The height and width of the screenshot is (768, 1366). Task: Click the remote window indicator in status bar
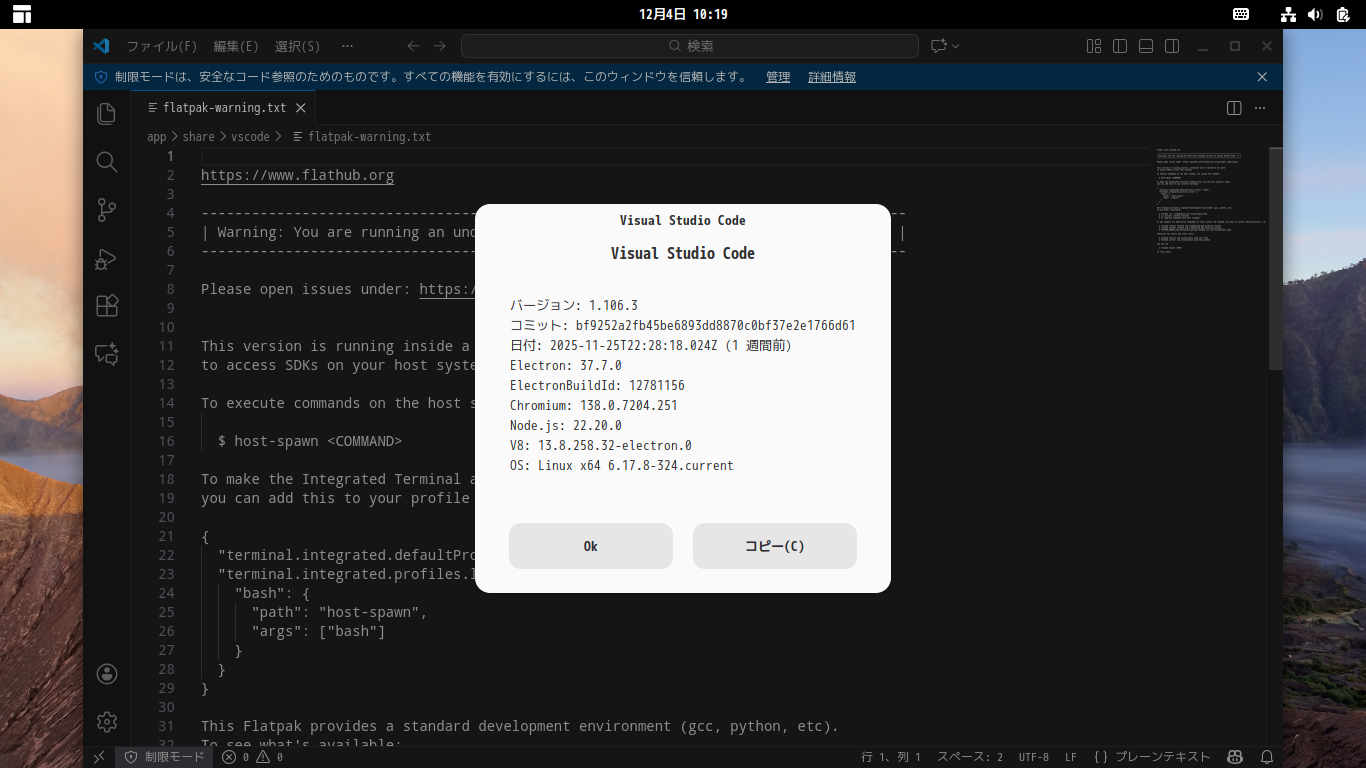tap(99, 757)
